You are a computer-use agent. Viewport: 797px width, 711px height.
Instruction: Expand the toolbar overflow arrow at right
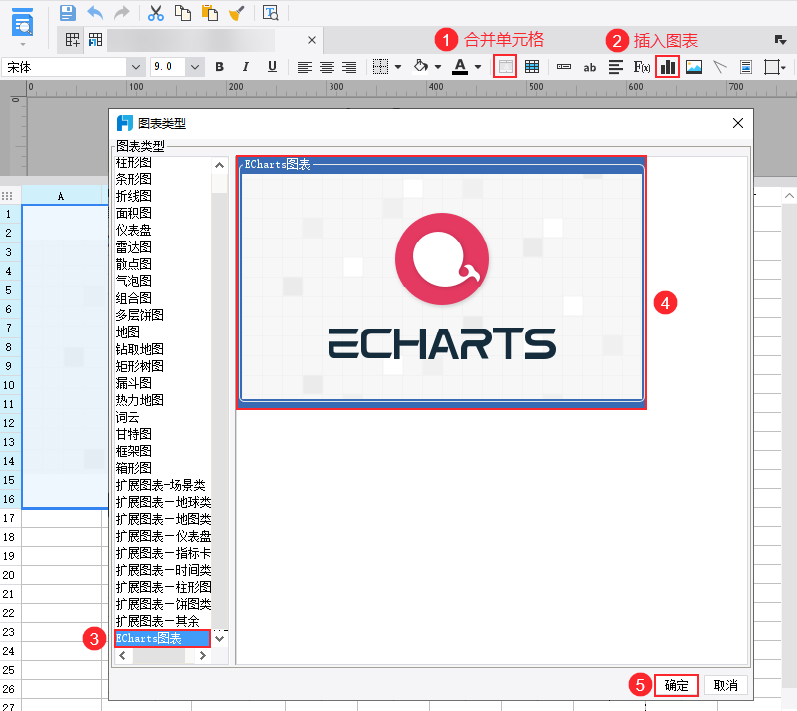click(780, 40)
